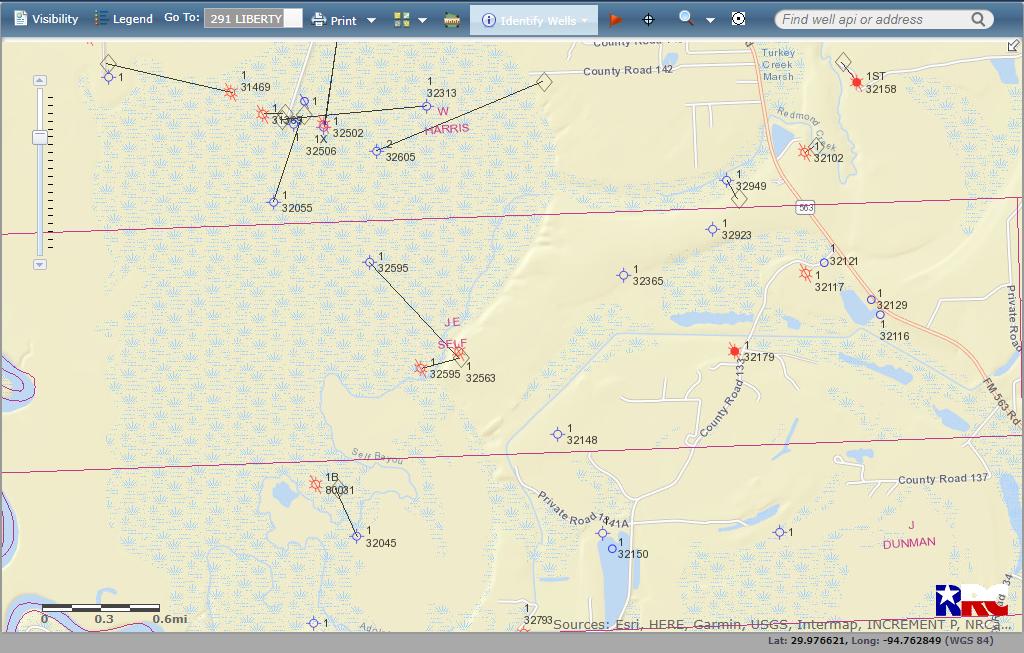Click the 'Self Bayou' map label
Image resolution: width=1024 pixels, height=653 pixels.
(377, 456)
